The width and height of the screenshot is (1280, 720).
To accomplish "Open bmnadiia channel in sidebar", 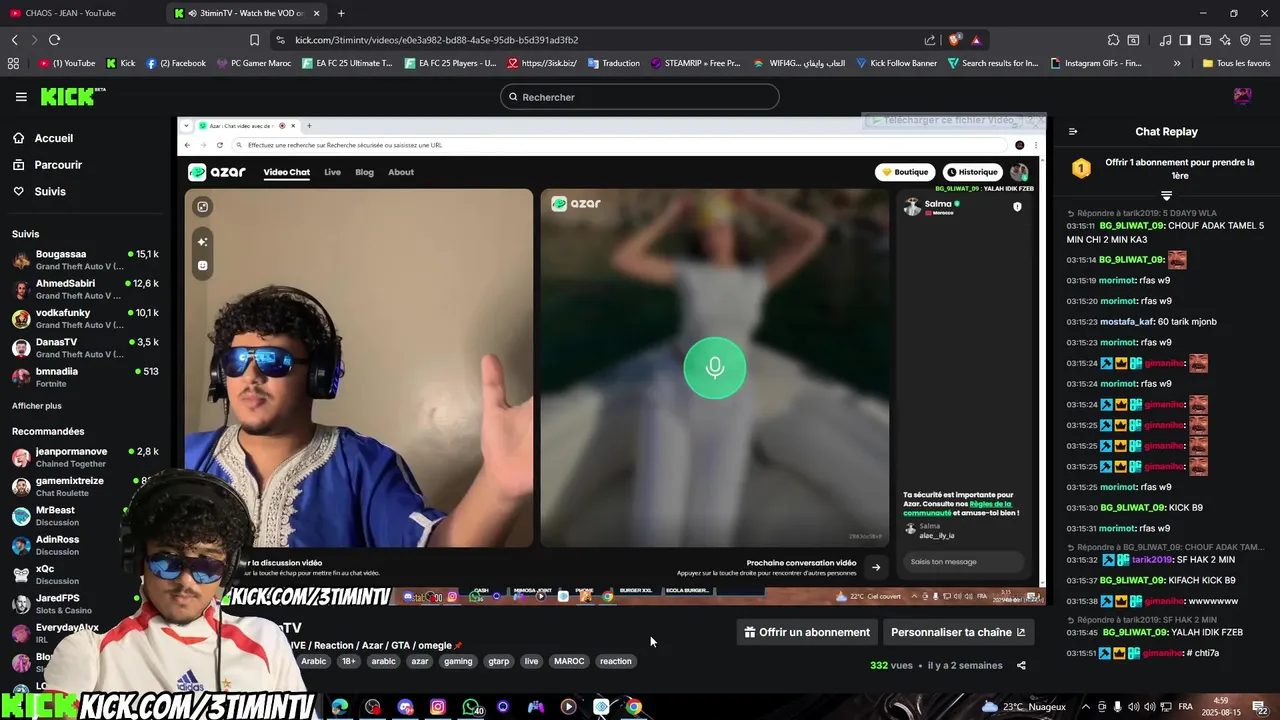I will click(85, 376).
